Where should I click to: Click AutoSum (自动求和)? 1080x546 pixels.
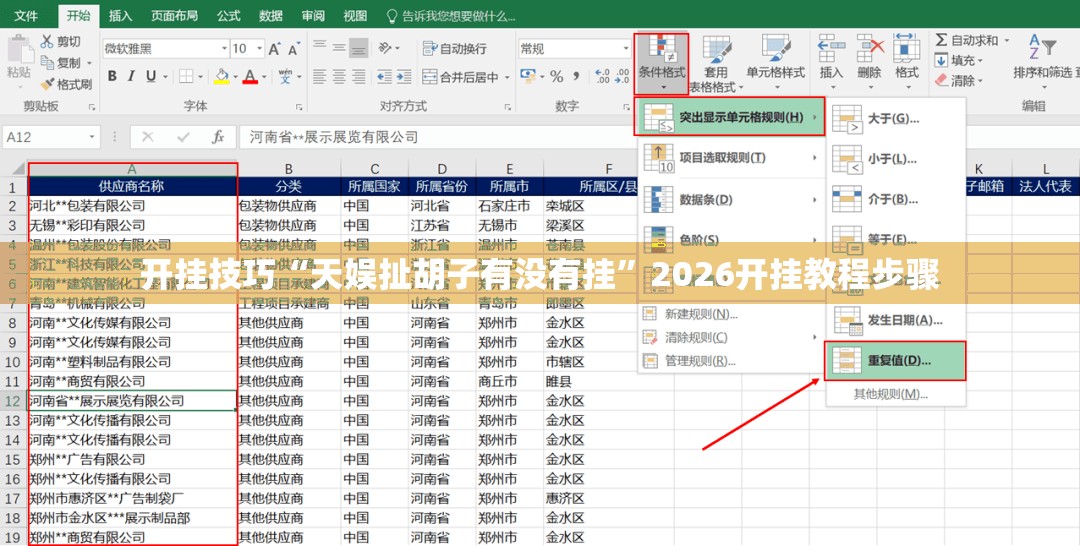[x=967, y=40]
